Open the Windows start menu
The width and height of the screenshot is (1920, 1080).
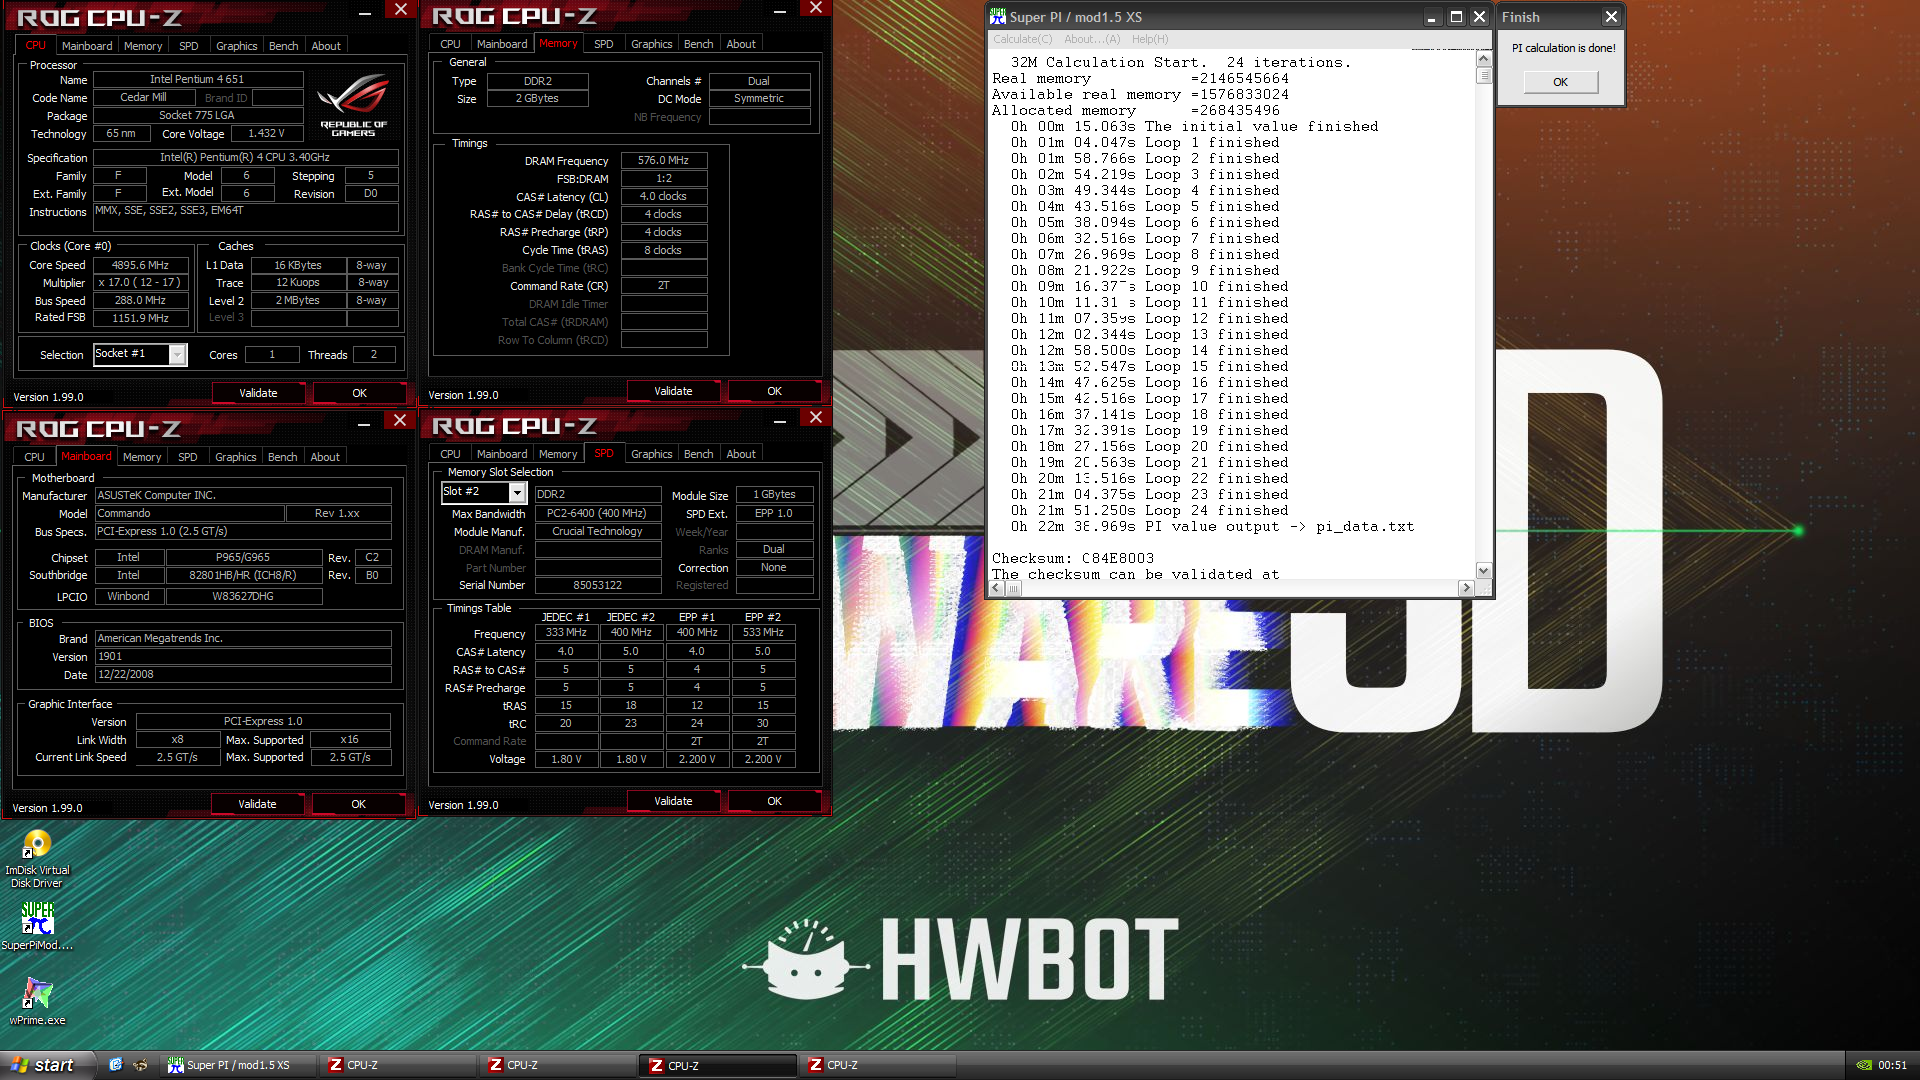click(47, 1065)
